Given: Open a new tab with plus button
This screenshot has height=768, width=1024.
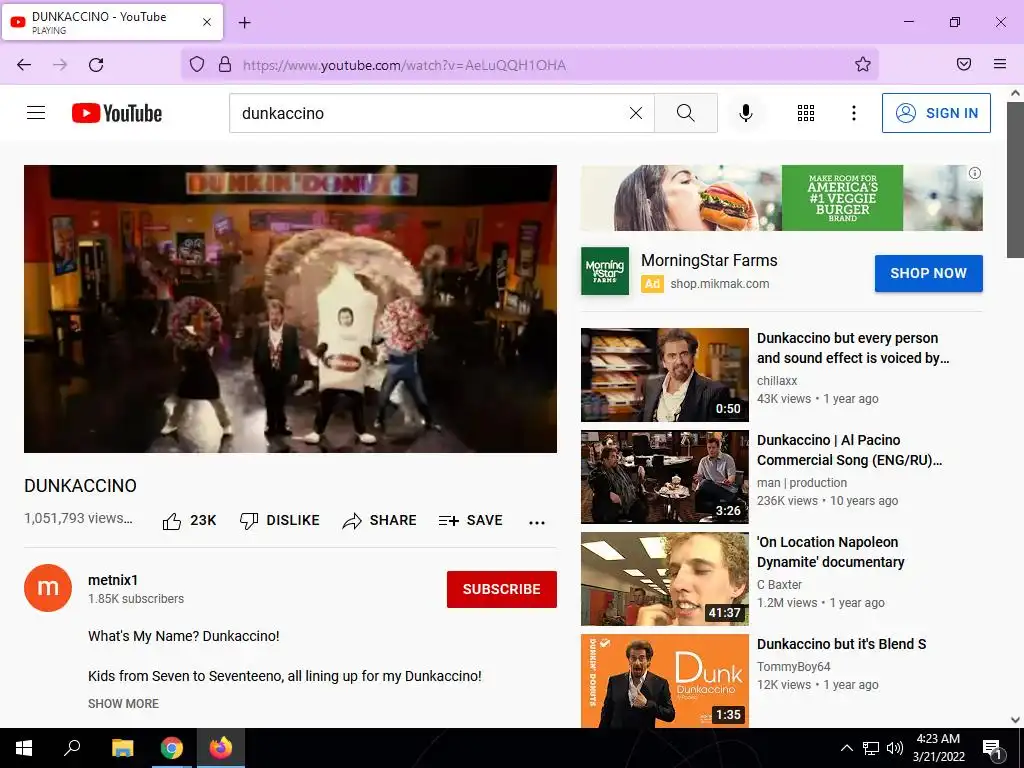Looking at the screenshot, I should [x=245, y=23].
